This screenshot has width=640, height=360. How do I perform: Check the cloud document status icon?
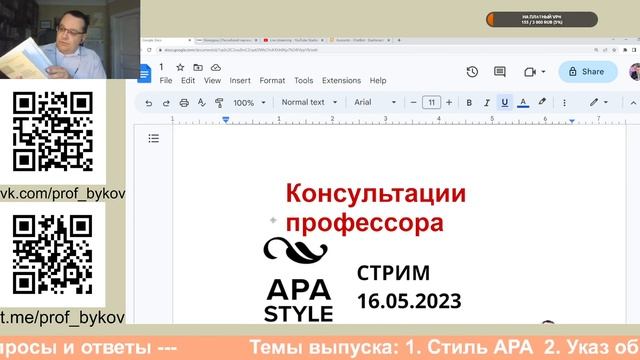click(216, 67)
